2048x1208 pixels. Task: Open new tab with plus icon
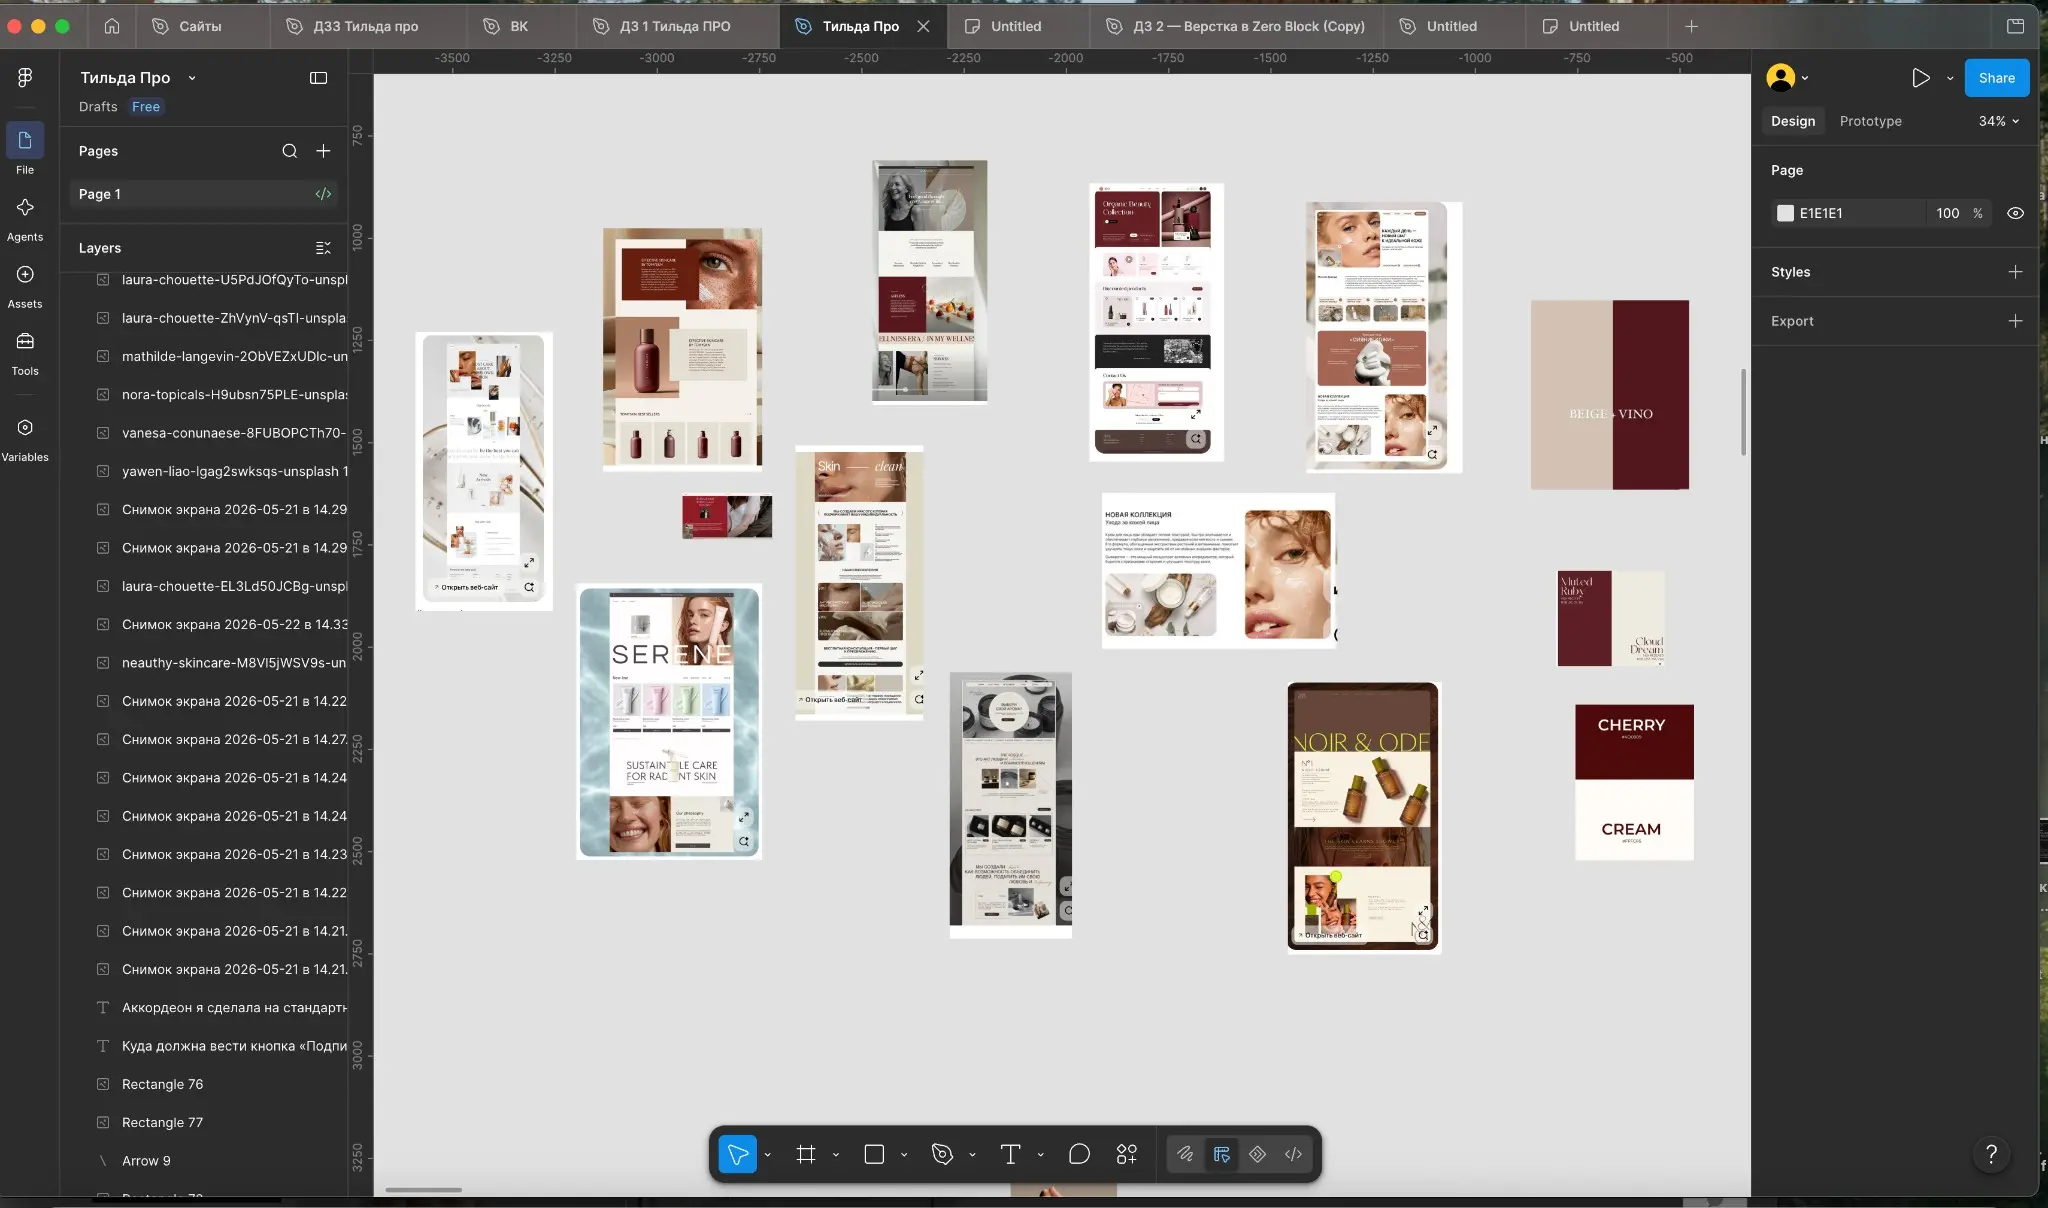(x=1691, y=26)
